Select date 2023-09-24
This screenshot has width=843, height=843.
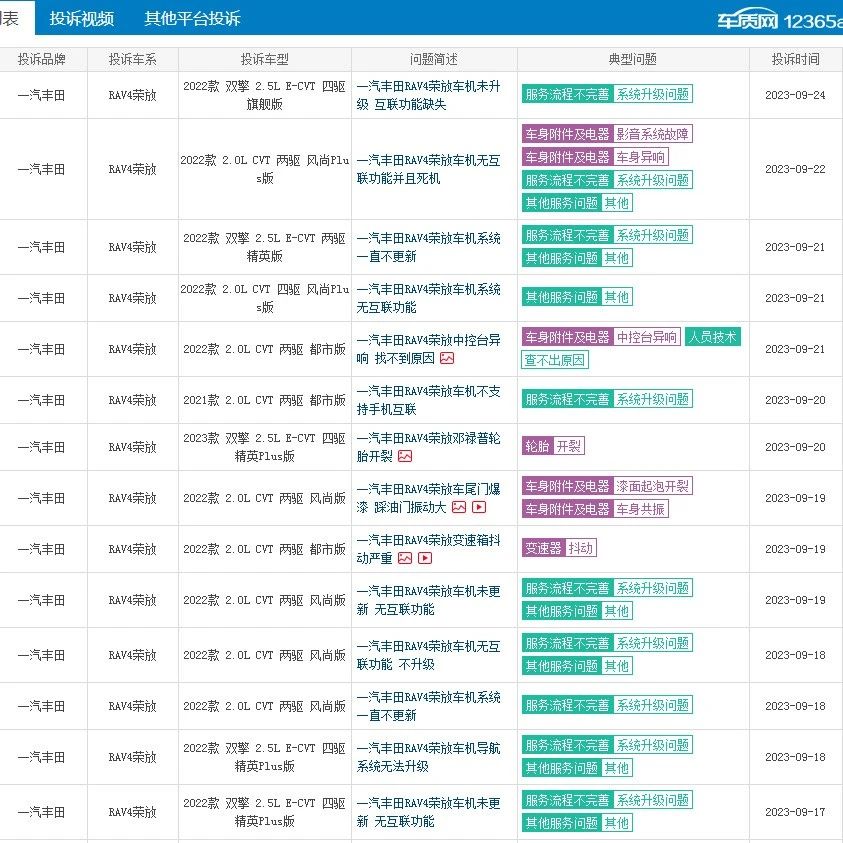coord(795,95)
